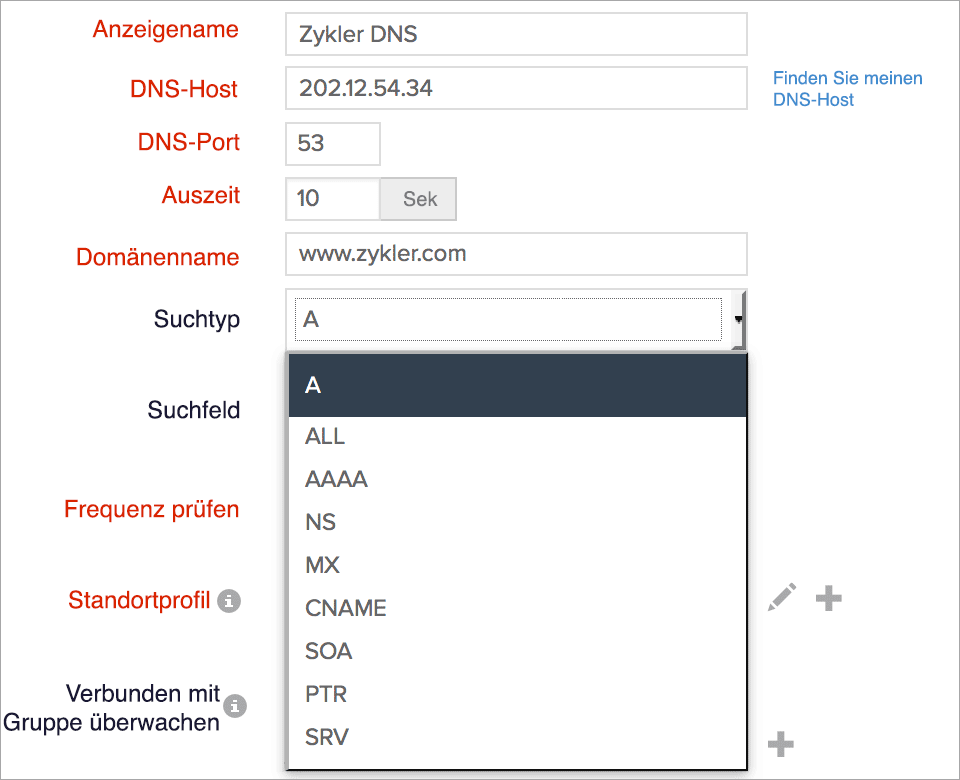Open the Finden Sie meinen DNS-Host link
The width and height of the screenshot is (960, 780).
pyautogui.click(x=847, y=88)
